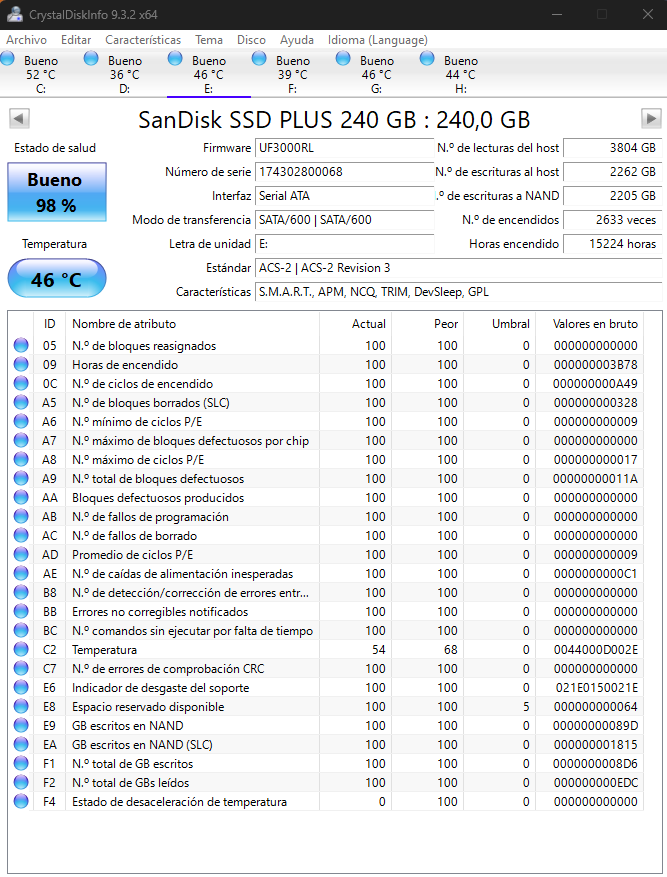This screenshot has width=667, height=877.
Task: Click status orb for attribute E9
Action: tap(21, 725)
